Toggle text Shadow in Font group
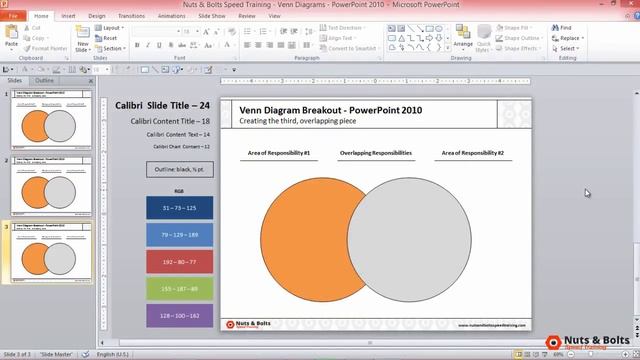Viewport: 640px width, 360px height. coord(171,45)
